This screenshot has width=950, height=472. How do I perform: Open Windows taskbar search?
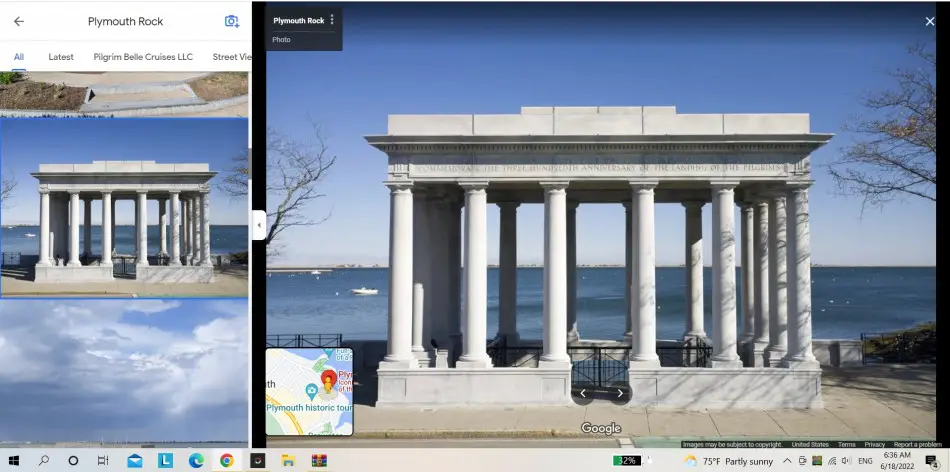44,460
